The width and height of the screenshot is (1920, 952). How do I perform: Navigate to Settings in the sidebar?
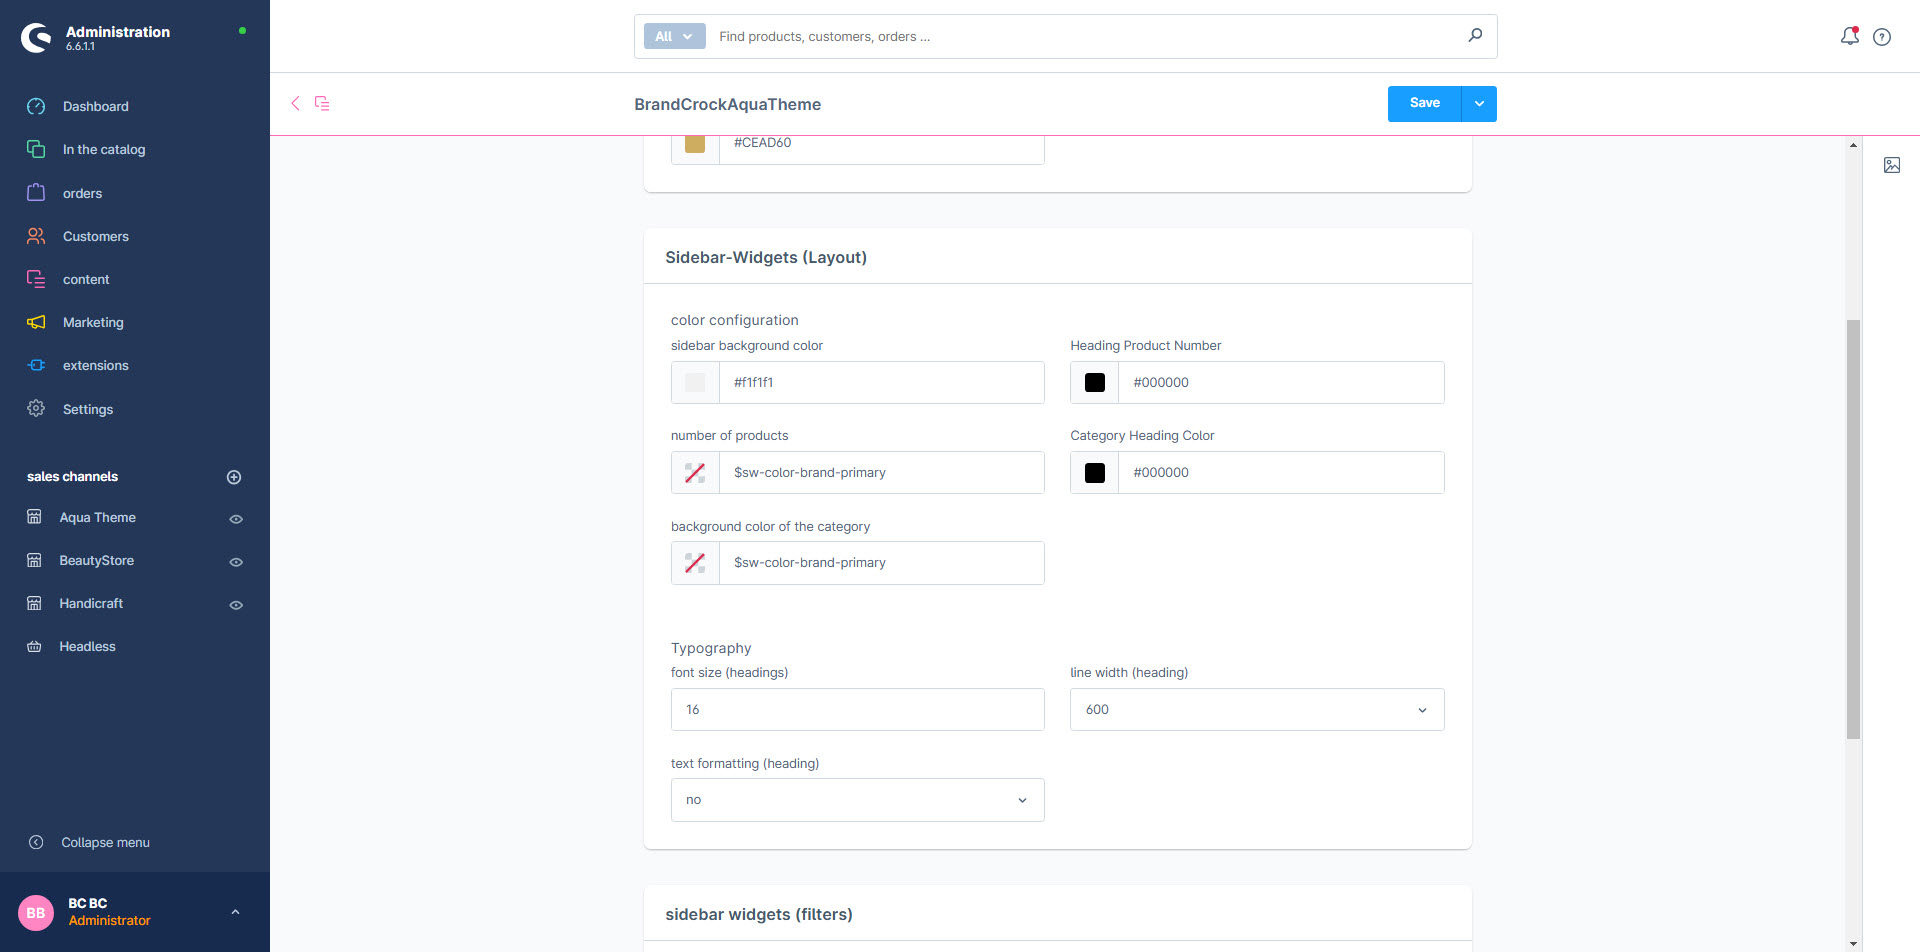pyautogui.click(x=88, y=409)
